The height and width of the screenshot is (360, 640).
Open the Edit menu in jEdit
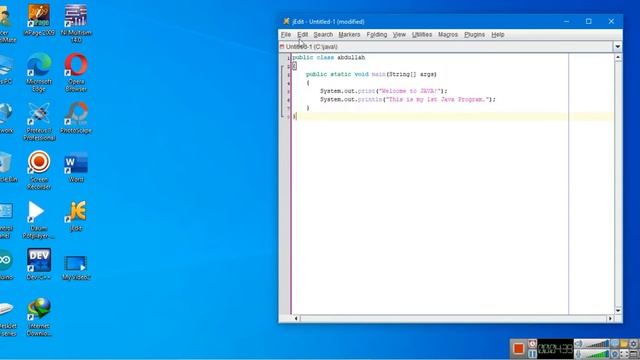[x=302, y=35]
